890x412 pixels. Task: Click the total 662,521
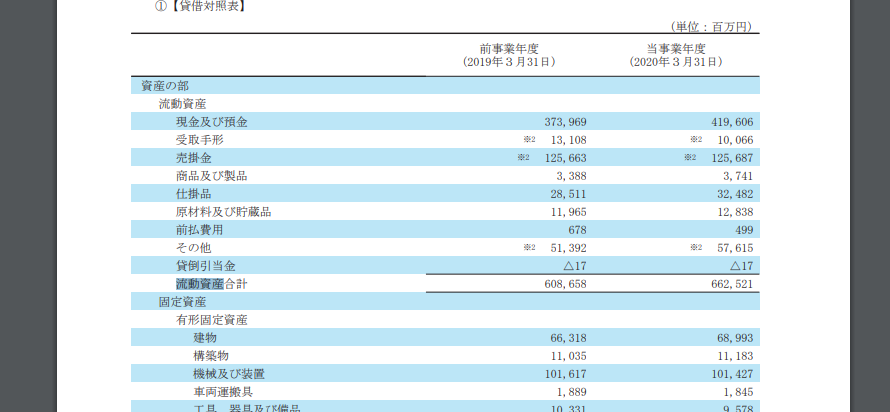(x=732, y=284)
